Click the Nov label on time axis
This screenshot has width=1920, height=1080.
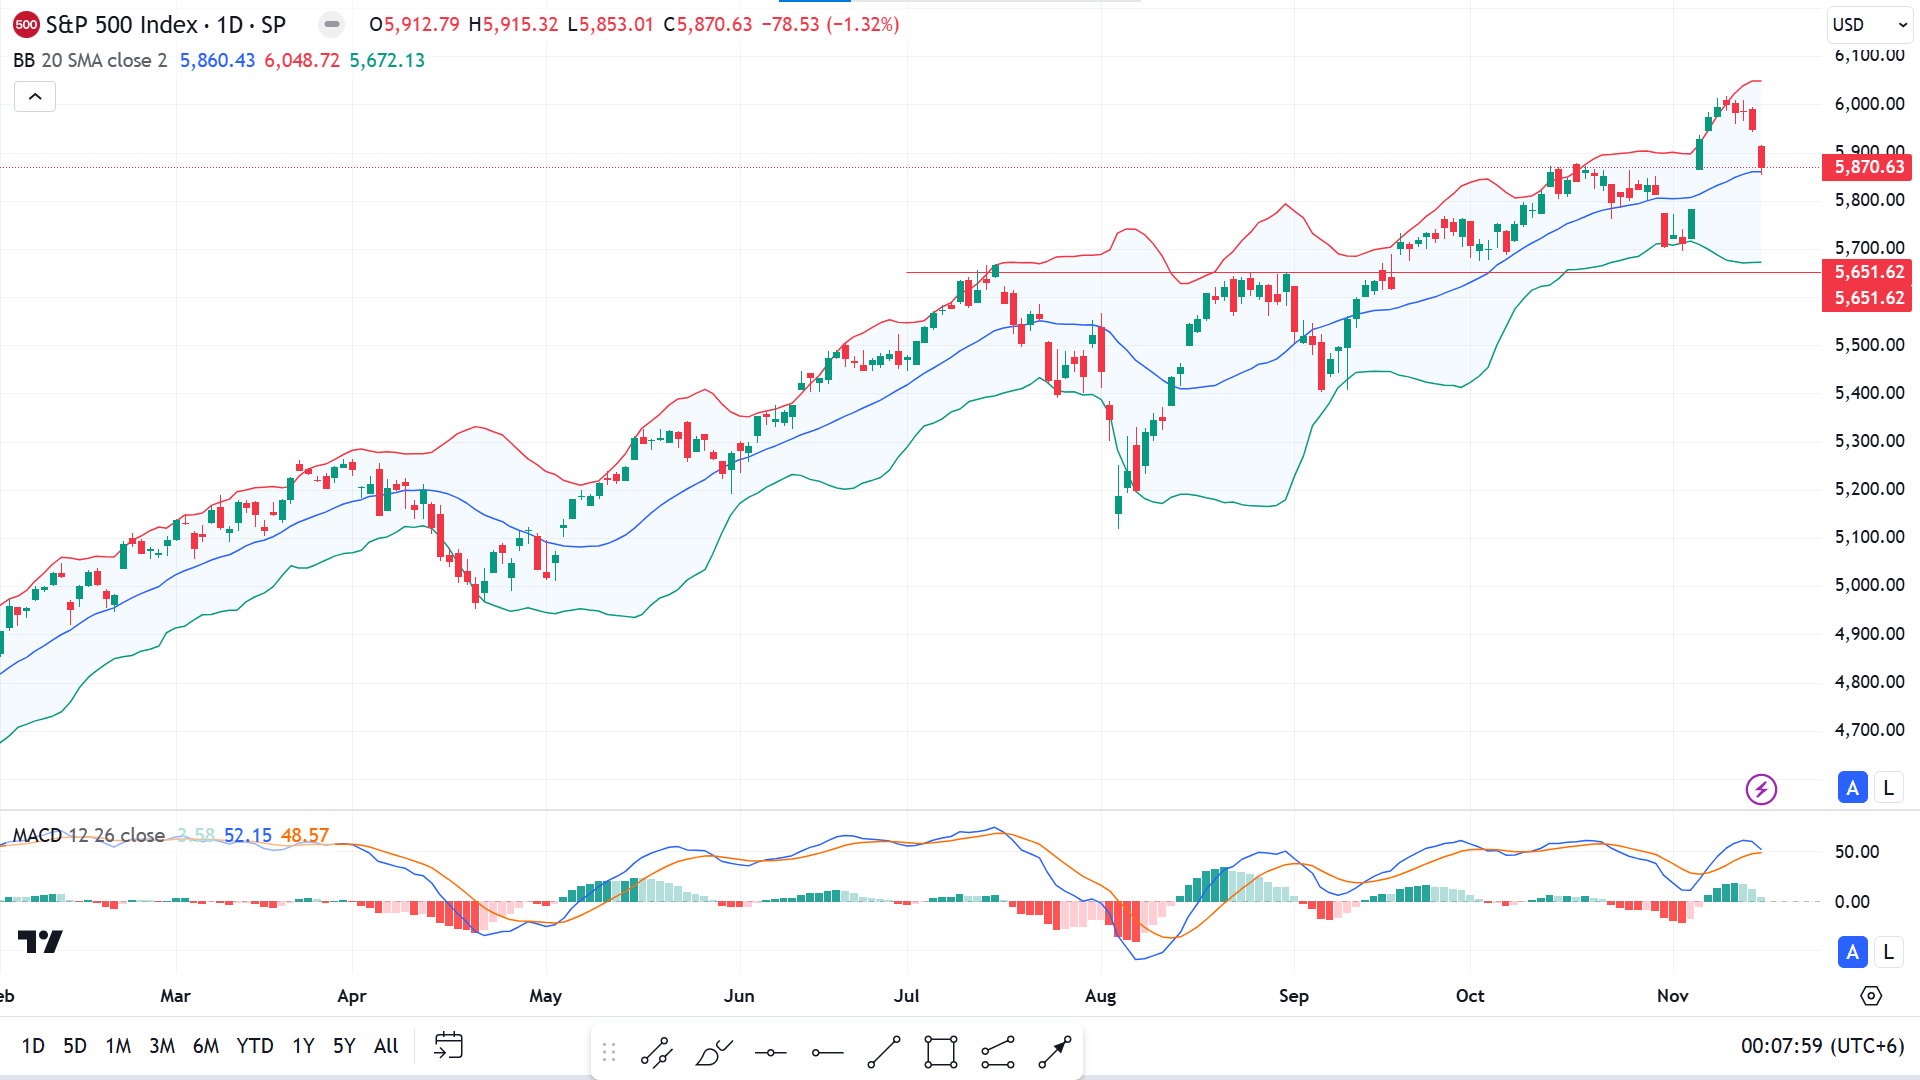pos(1673,996)
